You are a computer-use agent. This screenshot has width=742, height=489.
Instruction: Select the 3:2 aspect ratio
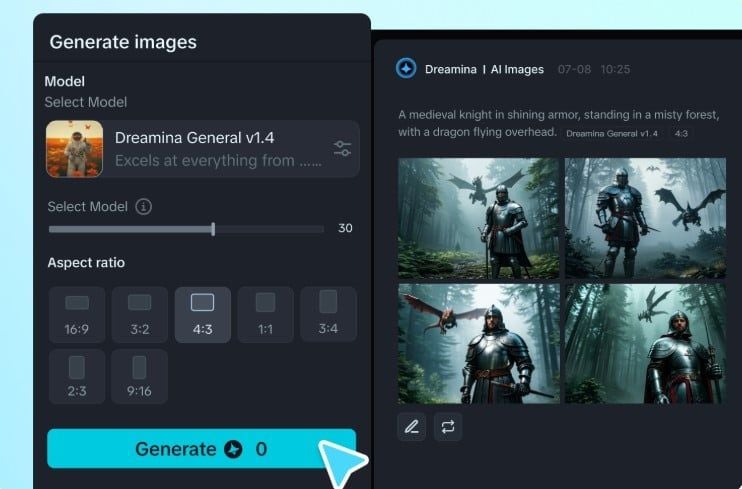pos(140,315)
